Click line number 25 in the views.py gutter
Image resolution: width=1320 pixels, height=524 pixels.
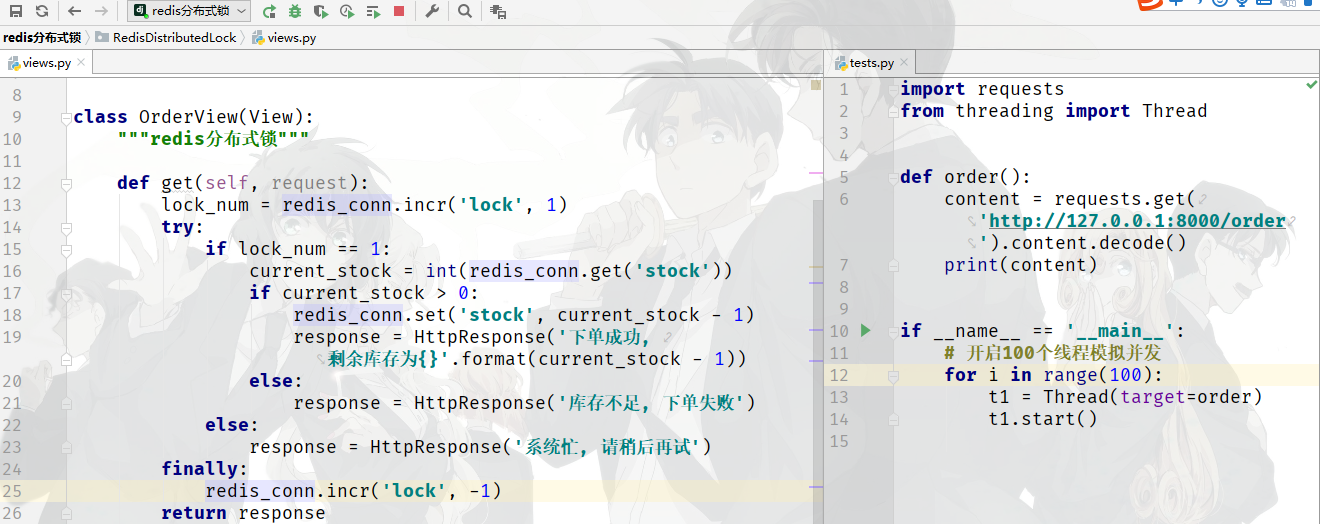pos(12,491)
